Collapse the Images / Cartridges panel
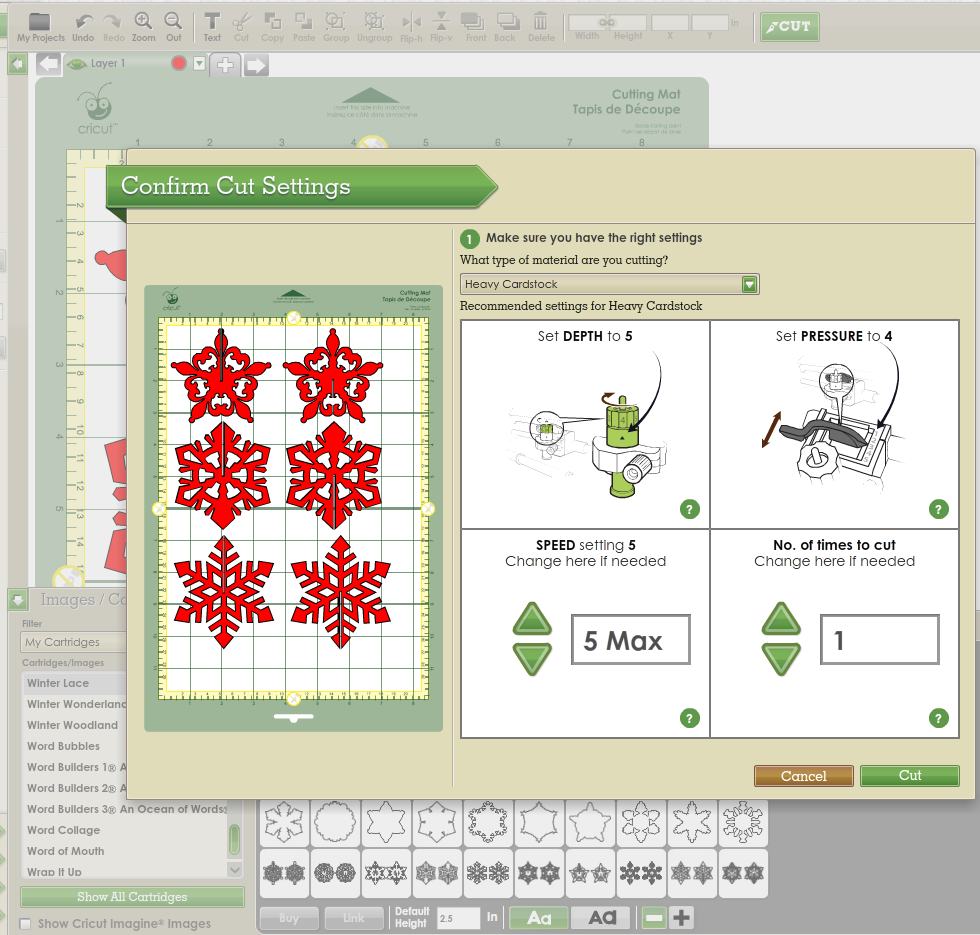The width and height of the screenshot is (980, 935). point(18,600)
